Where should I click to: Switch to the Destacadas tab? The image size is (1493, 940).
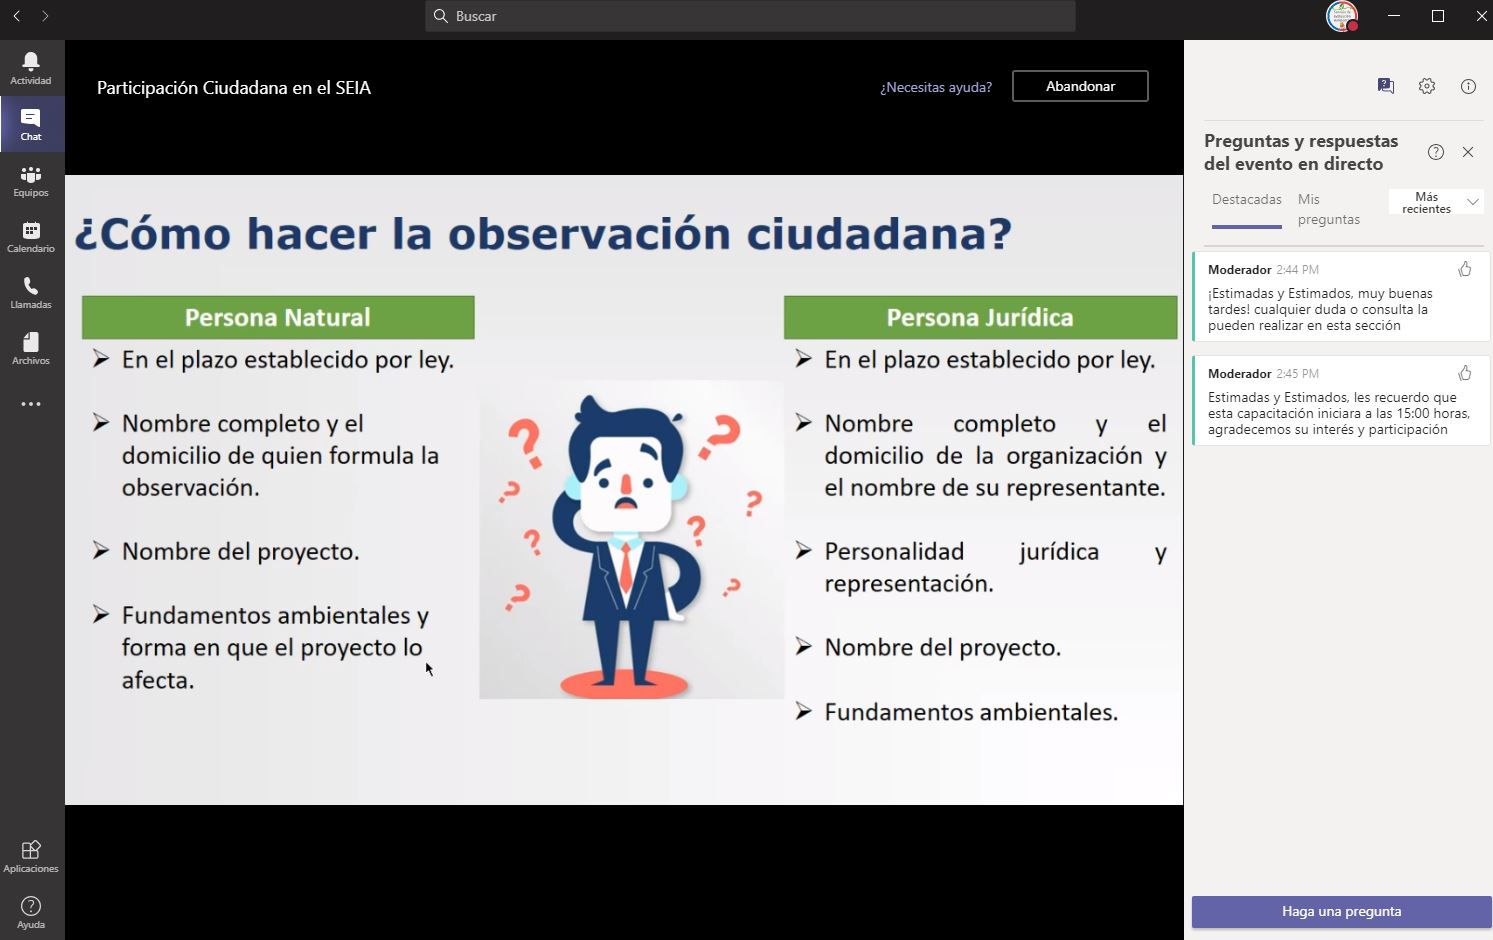1246,200
